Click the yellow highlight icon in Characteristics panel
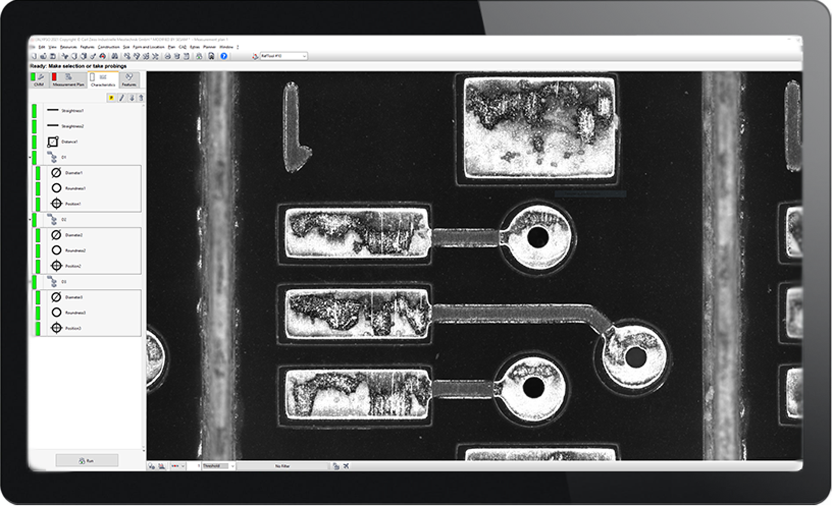The height and width of the screenshot is (506, 832). tap(110, 97)
